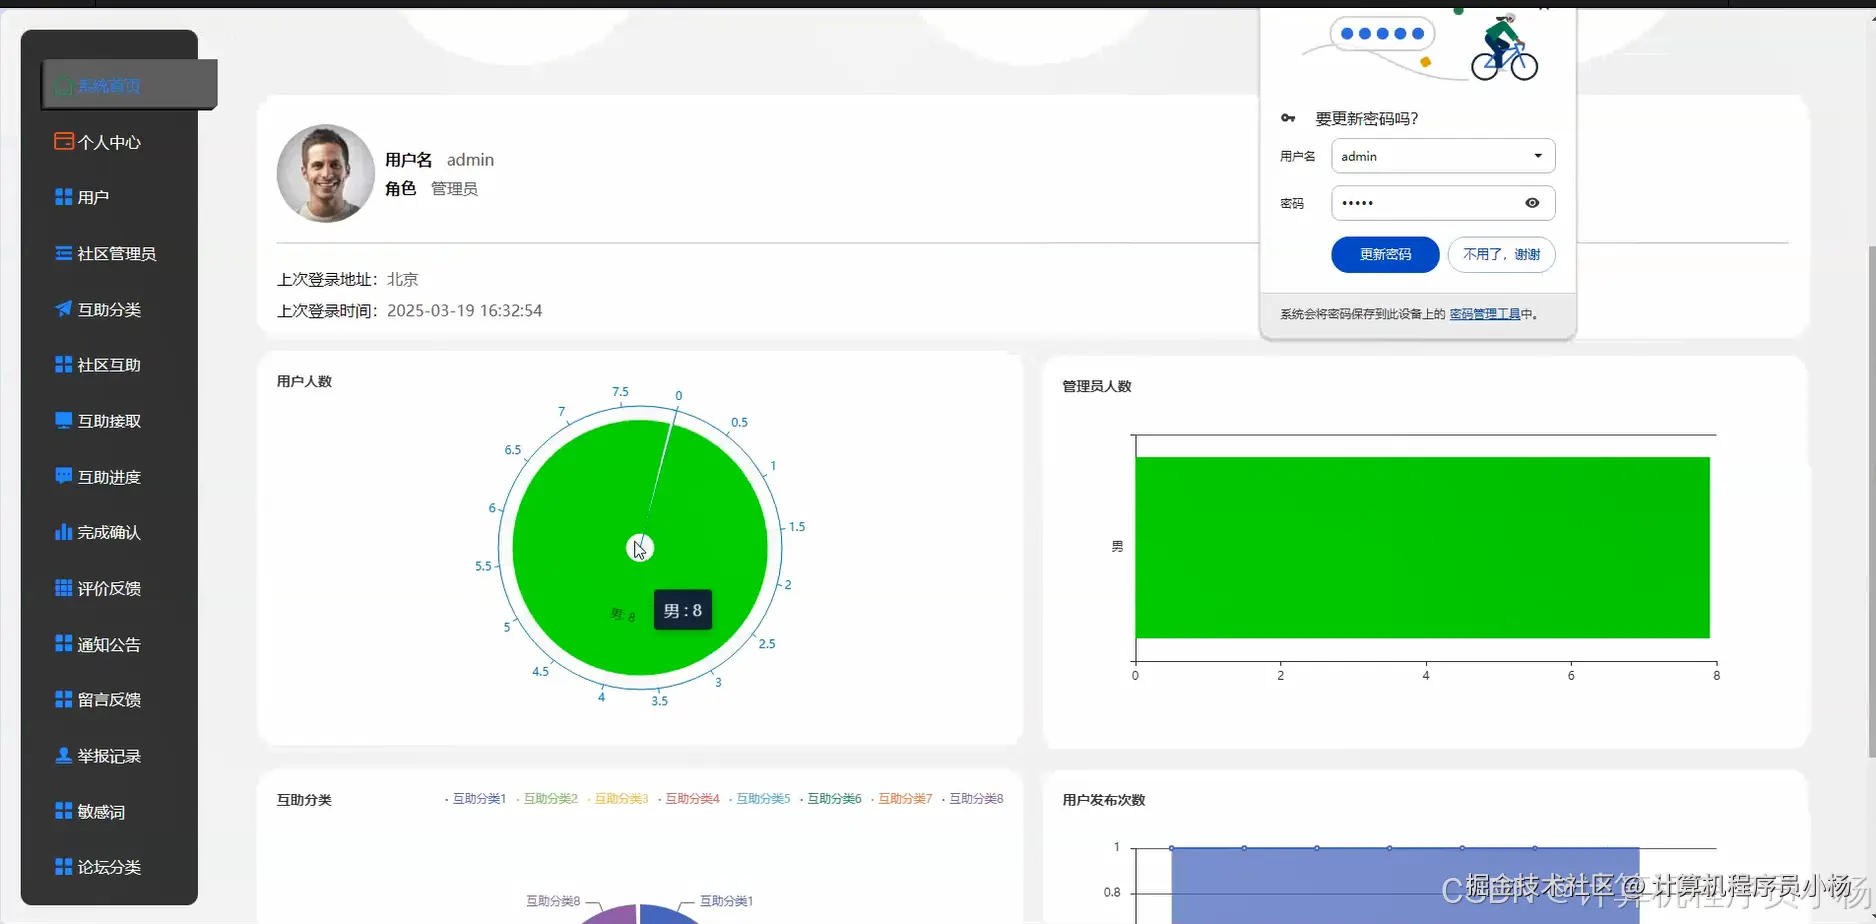Click the list icon next to 社区管理员
Screen dimensions: 1876x924
click(x=64, y=253)
